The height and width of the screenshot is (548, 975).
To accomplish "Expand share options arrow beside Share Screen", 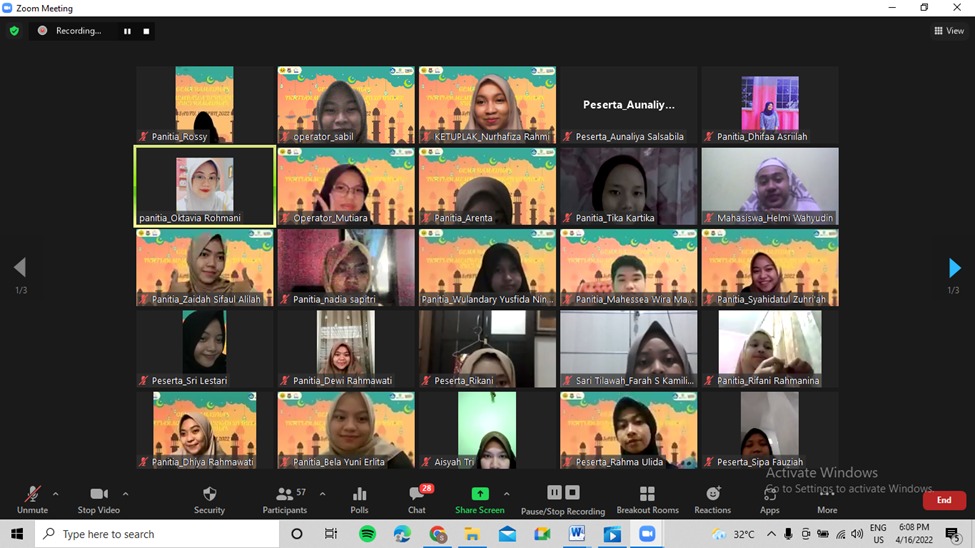I will pos(506,494).
